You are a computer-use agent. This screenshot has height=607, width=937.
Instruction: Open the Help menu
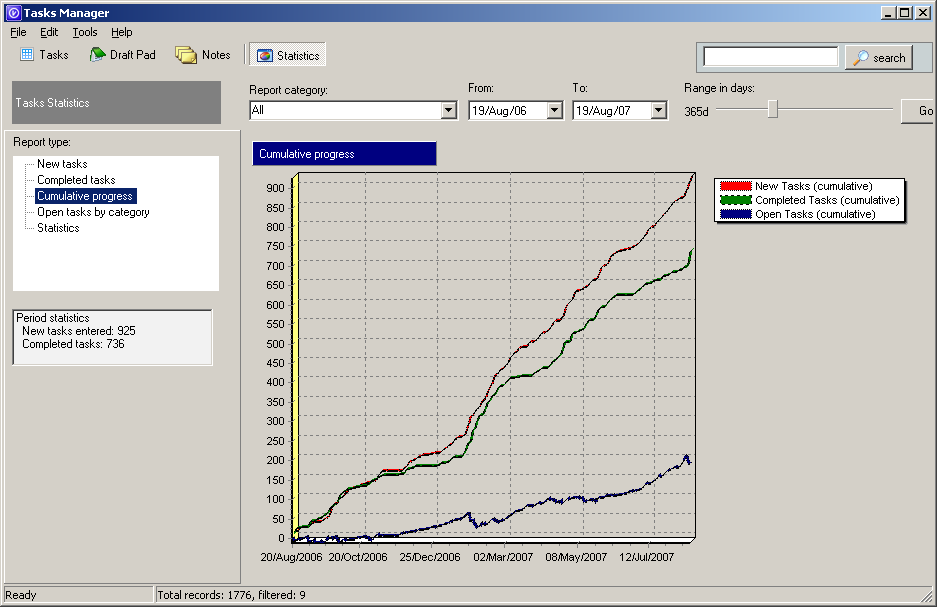pos(121,33)
